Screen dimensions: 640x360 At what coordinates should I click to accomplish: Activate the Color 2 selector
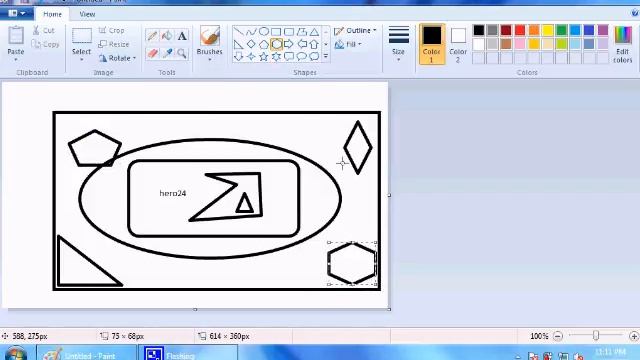458,44
